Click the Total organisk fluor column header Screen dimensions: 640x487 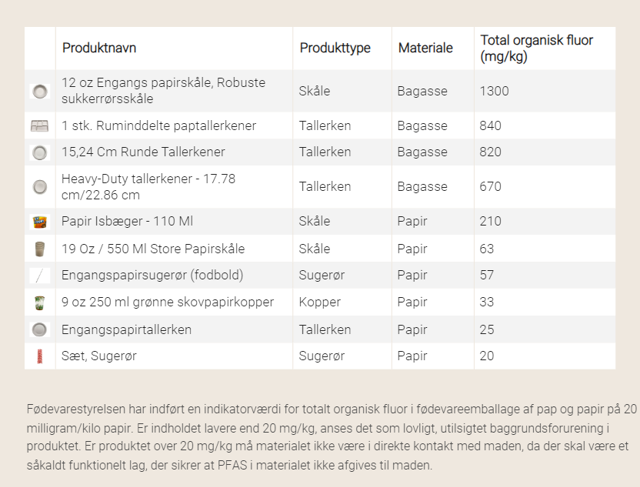pyautogui.click(x=536, y=48)
